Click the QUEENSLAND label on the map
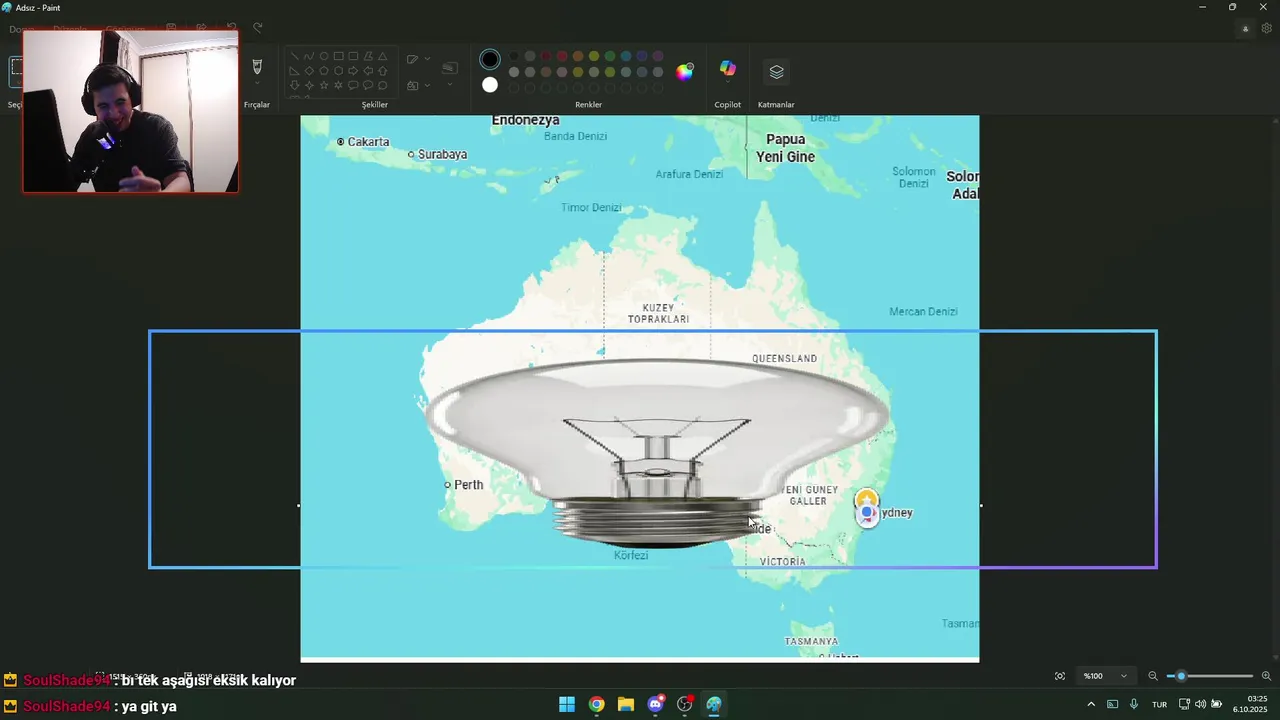Screen dimensions: 1280x720 tap(785, 358)
